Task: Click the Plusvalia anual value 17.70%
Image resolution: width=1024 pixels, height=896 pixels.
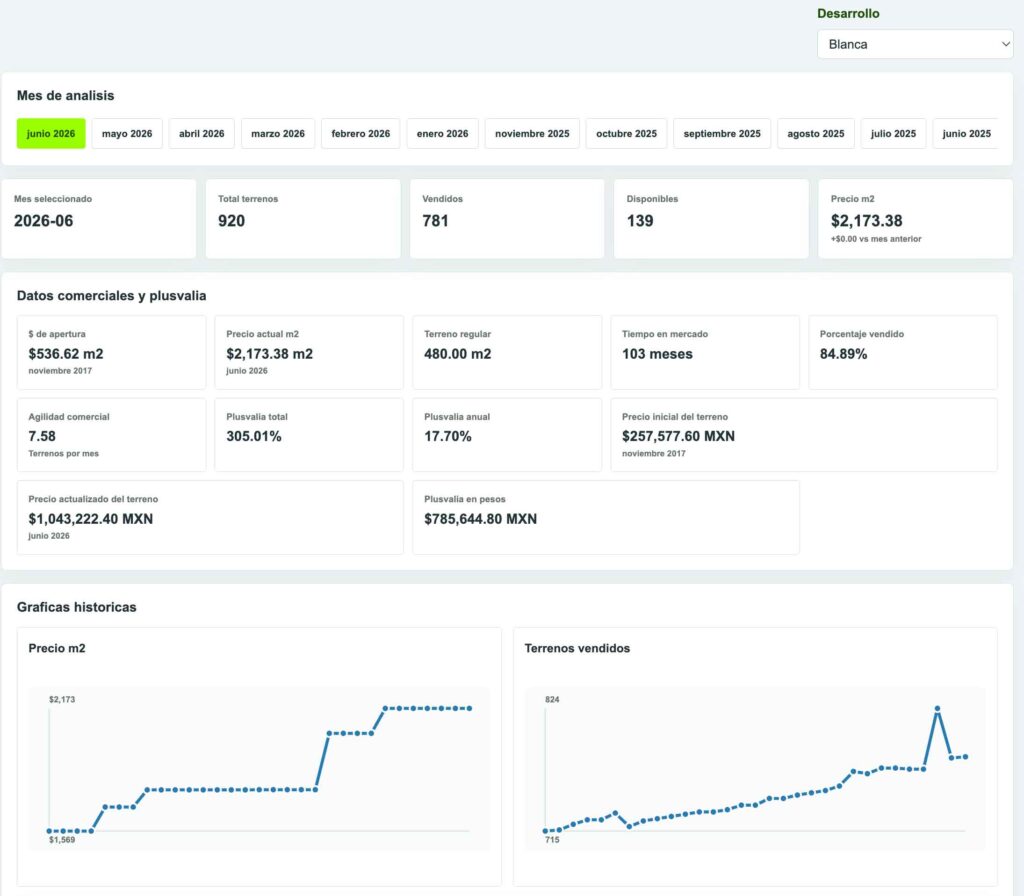Action: [x=447, y=436]
